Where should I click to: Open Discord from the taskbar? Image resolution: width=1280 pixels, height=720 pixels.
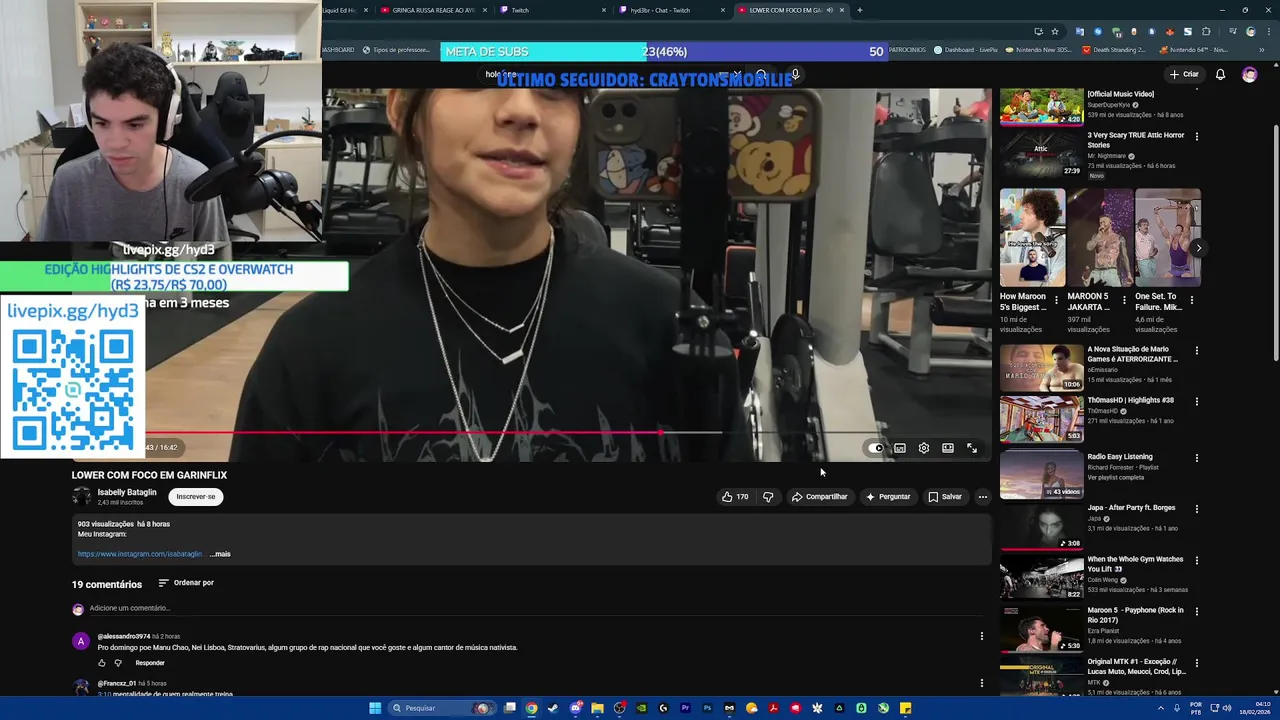coord(576,708)
